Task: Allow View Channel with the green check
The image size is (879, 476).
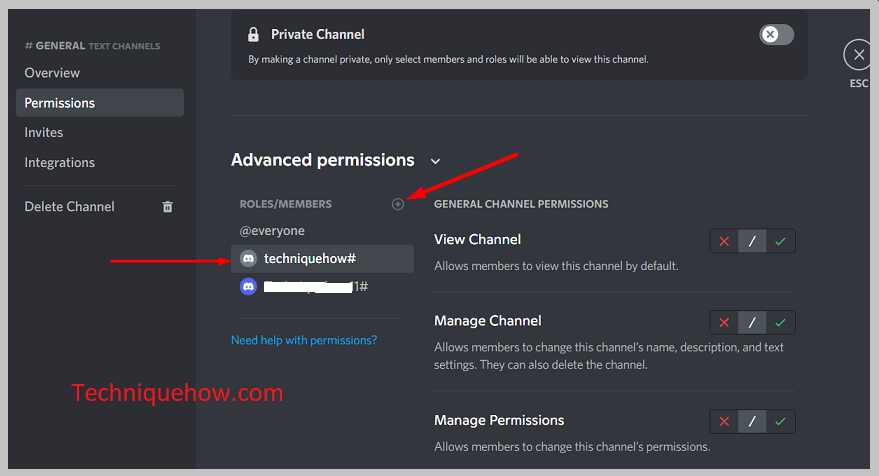Action: point(780,241)
